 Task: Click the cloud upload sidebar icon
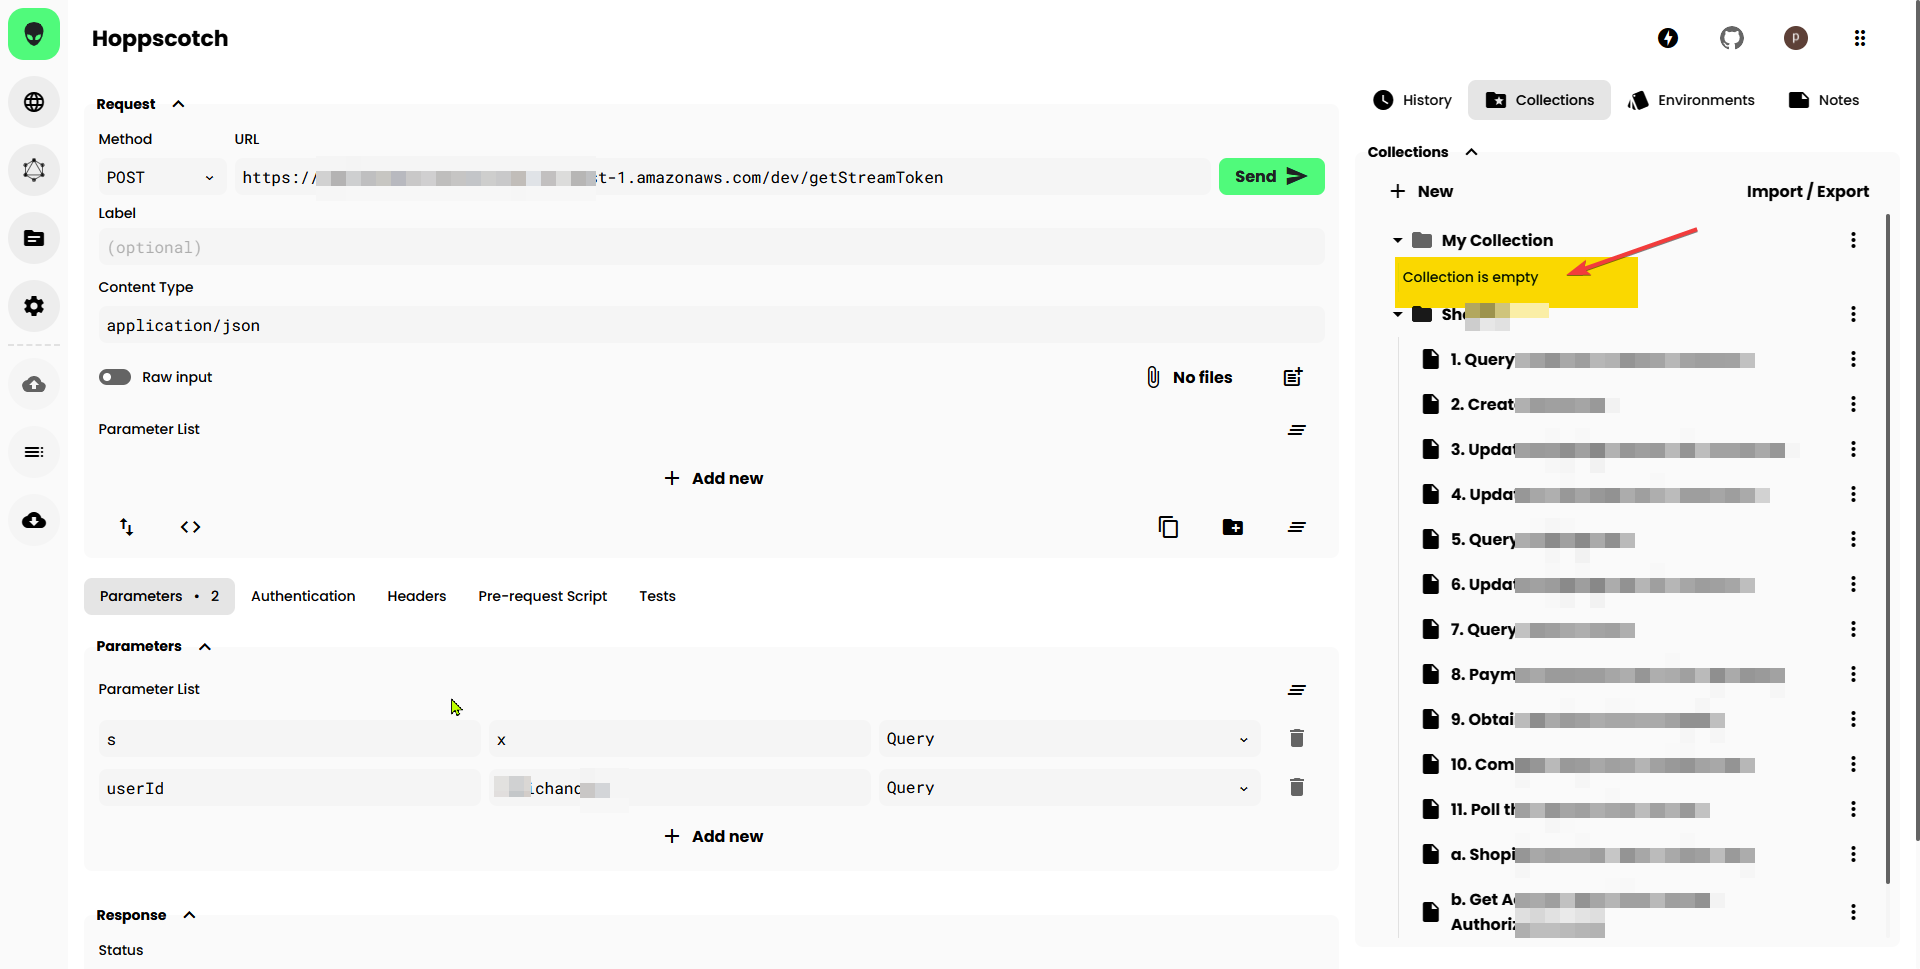(34, 384)
